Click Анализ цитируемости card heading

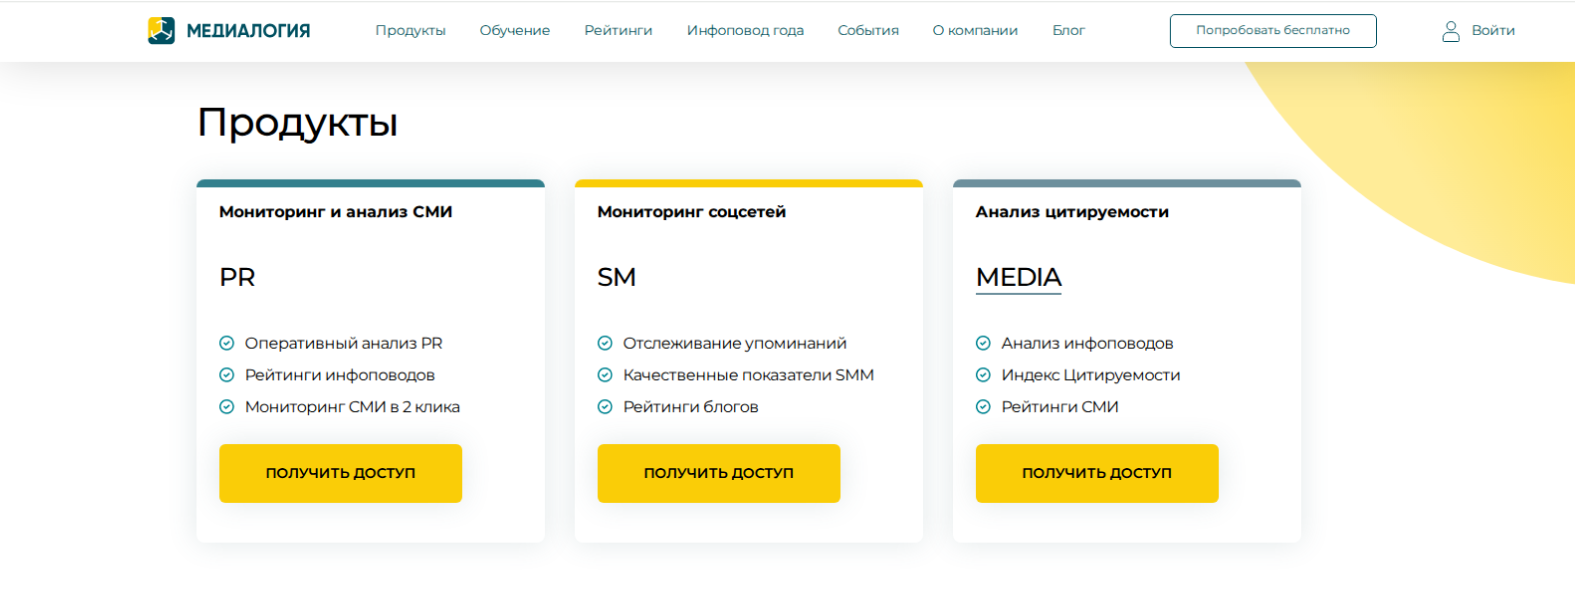[x=1072, y=212]
